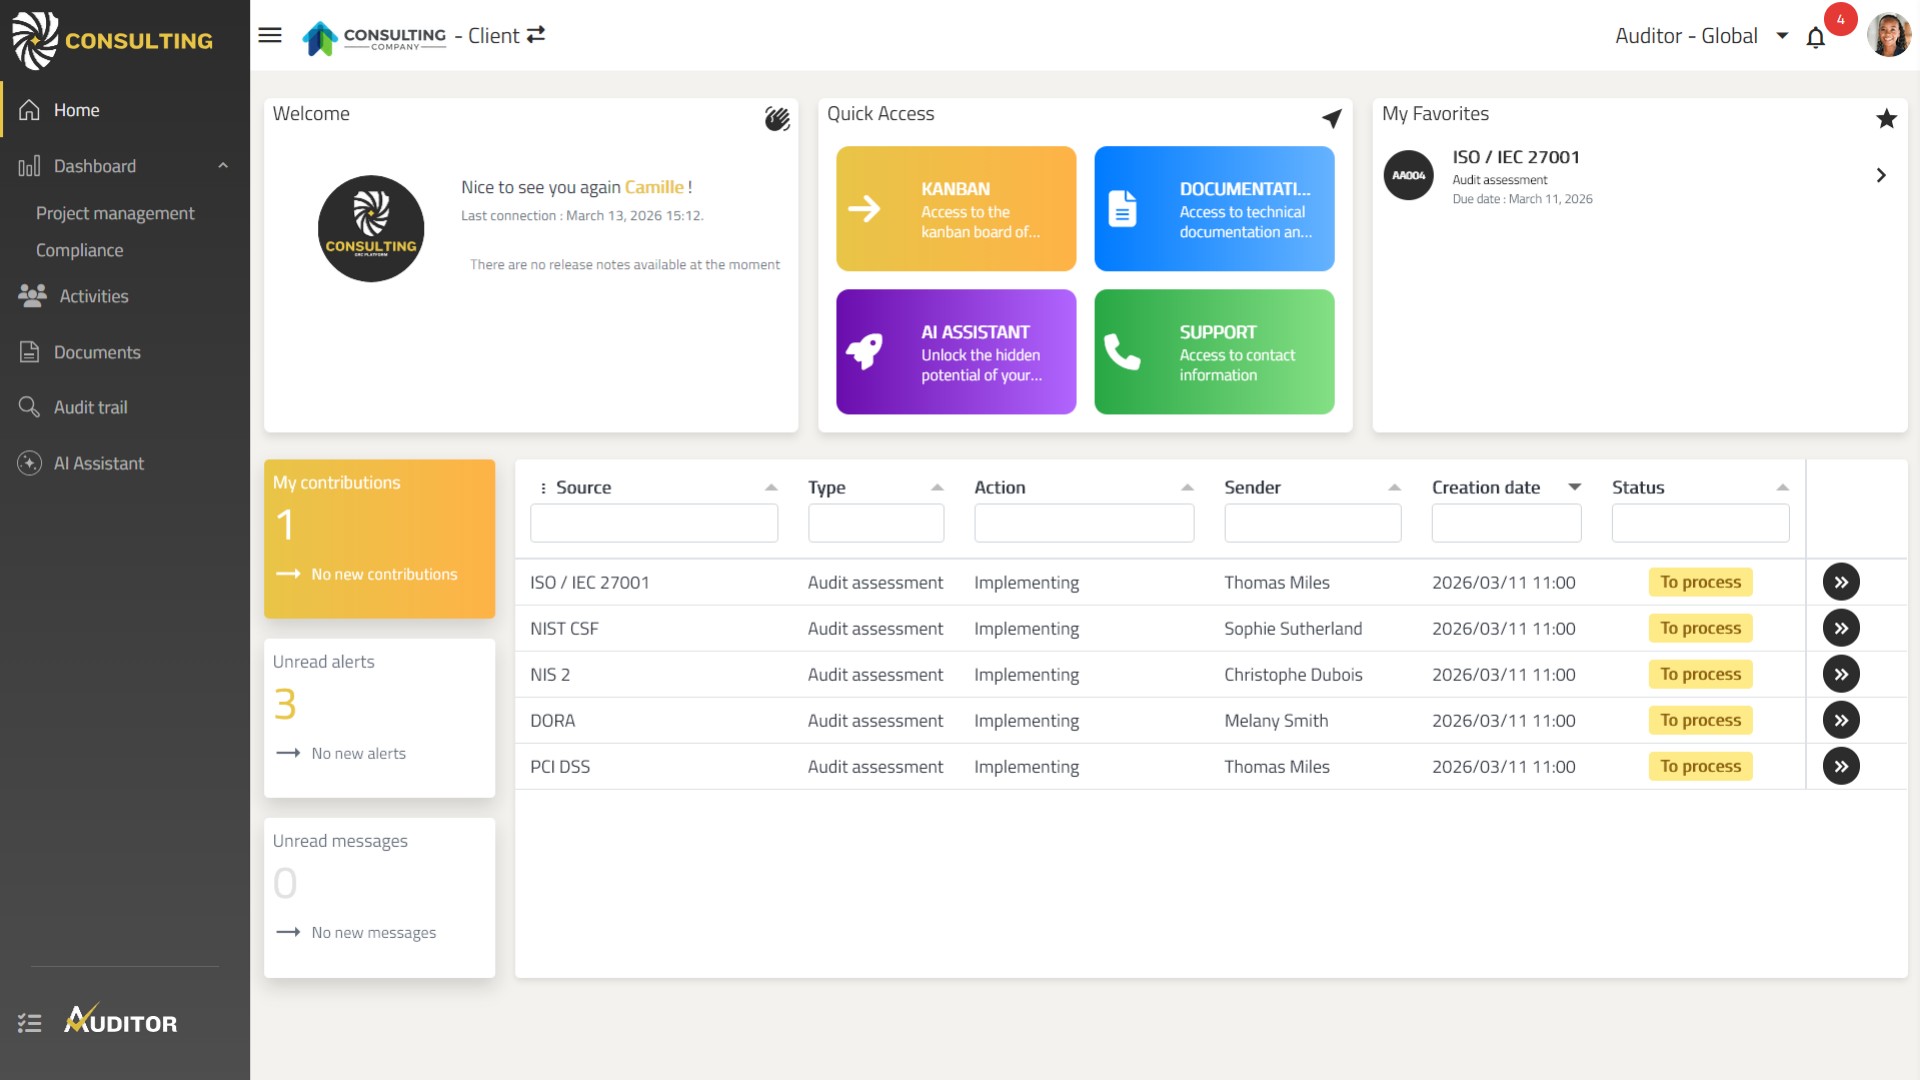Expand ISO / IEC 27001 favorite chevron
Viewport: 1920px width, 1080px height.
(1881, 176)
